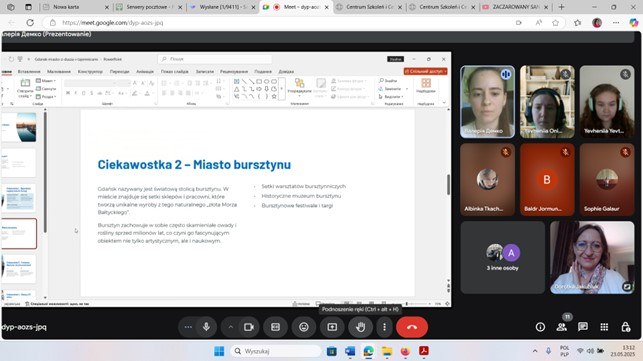
Task: Open the '3 inne osoby' tile
Action: pos(503,258)
